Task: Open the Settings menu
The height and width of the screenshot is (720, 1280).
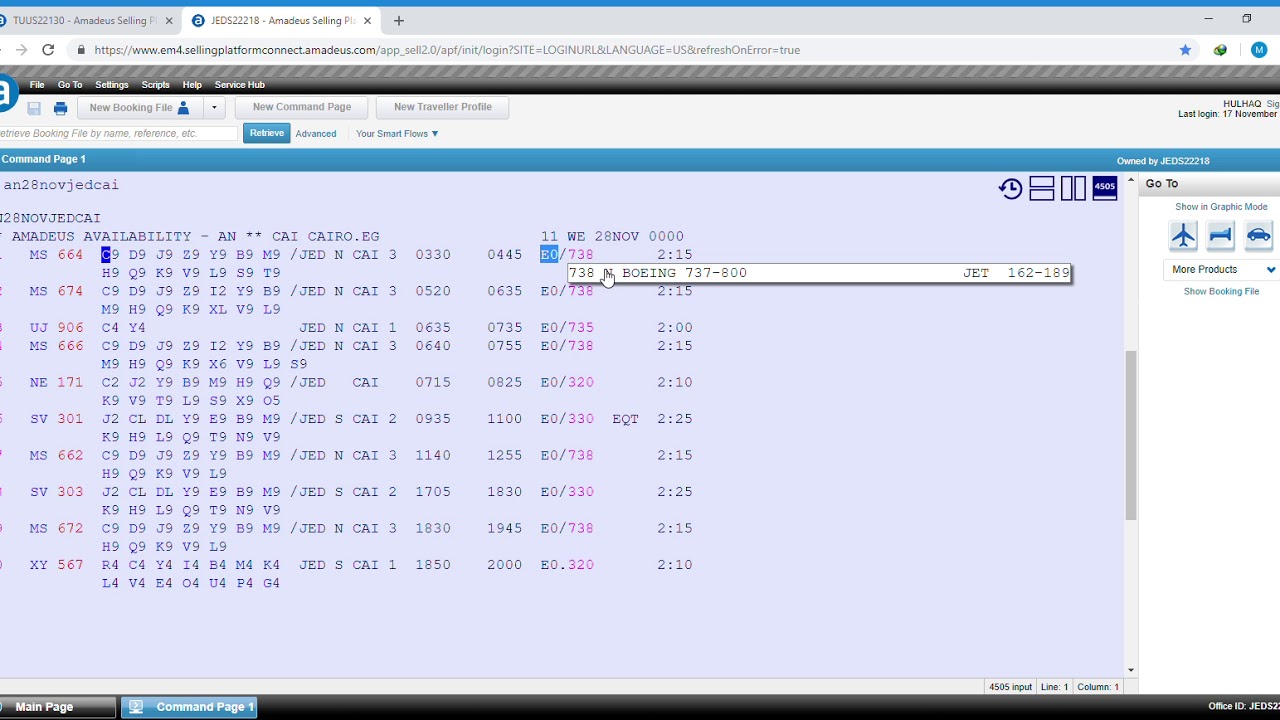Action: [112, 85]
